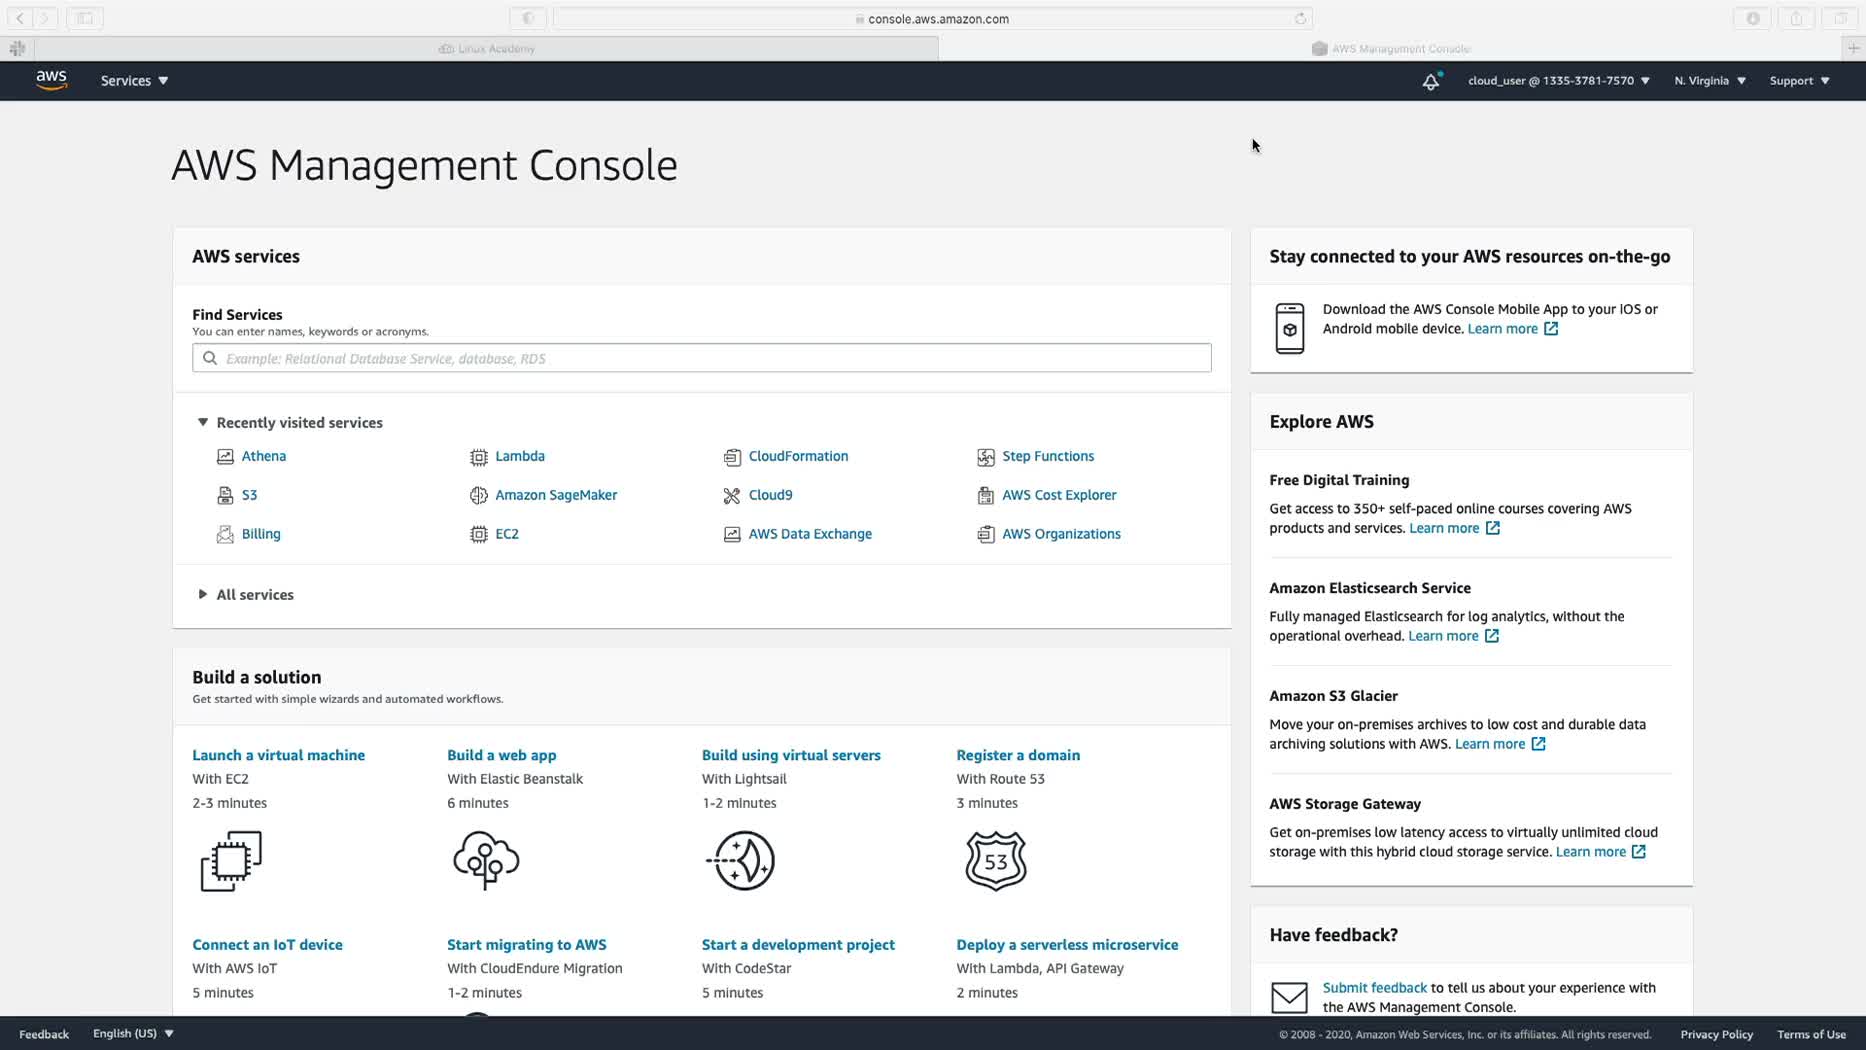Image resolution: width=1866 pixels, height=1050 pixels.
Task: Click Learn more for AWS Storage Gateway
Action: coord(1601,852)
